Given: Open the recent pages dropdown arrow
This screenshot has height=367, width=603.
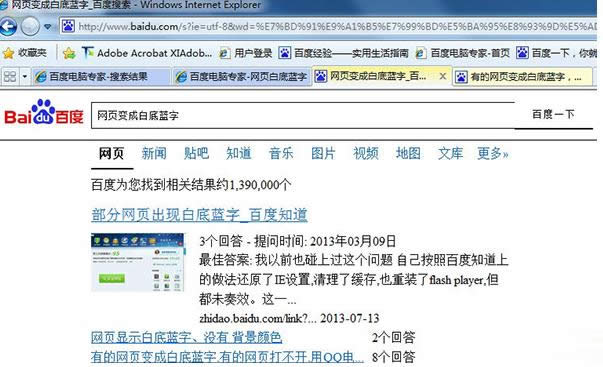Looking at the screenshot, I should pyautogui.click(x=48, y=27).
